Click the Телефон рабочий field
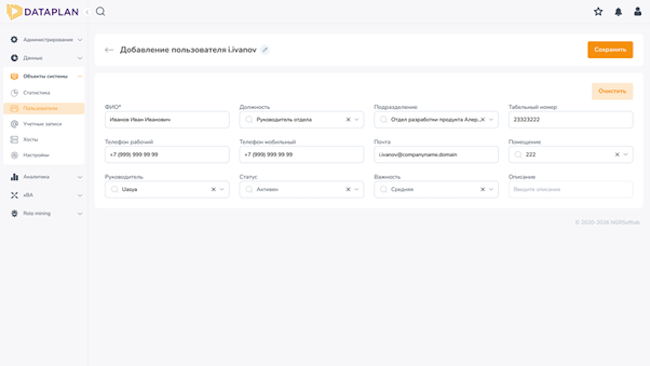This screenshot has height=366, width=650. click(x=167, y=155)
